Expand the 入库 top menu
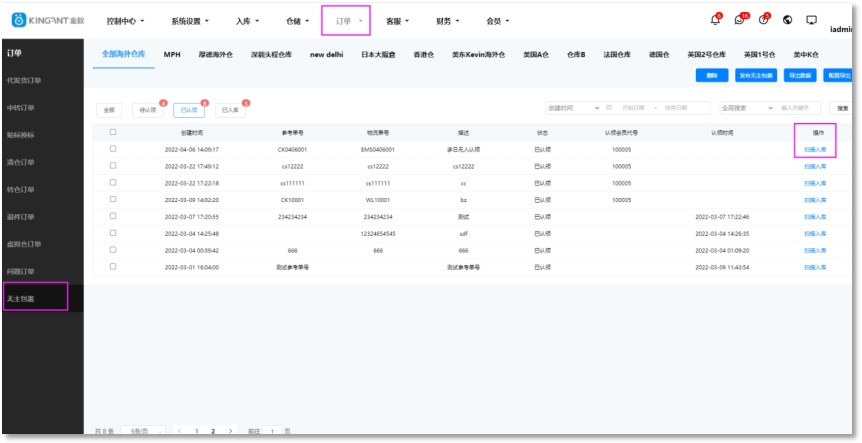Viewport: 862px width, 443px height. (247, 21)
